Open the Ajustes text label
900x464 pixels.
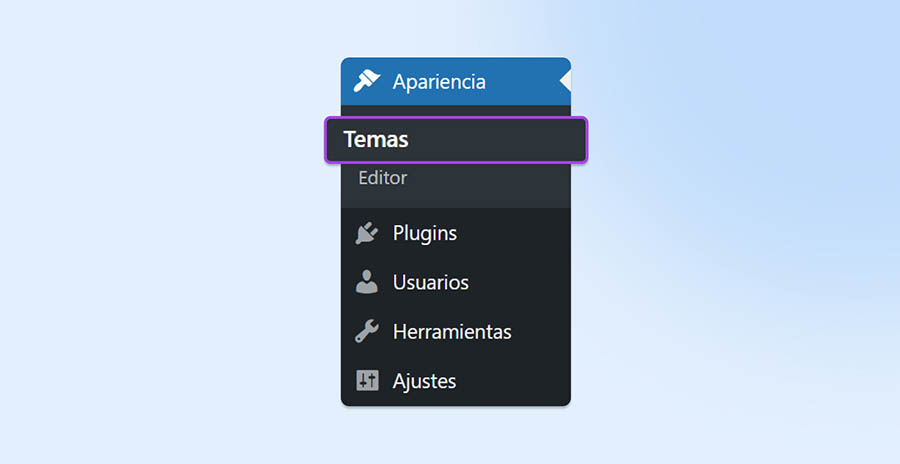(425, 381)
